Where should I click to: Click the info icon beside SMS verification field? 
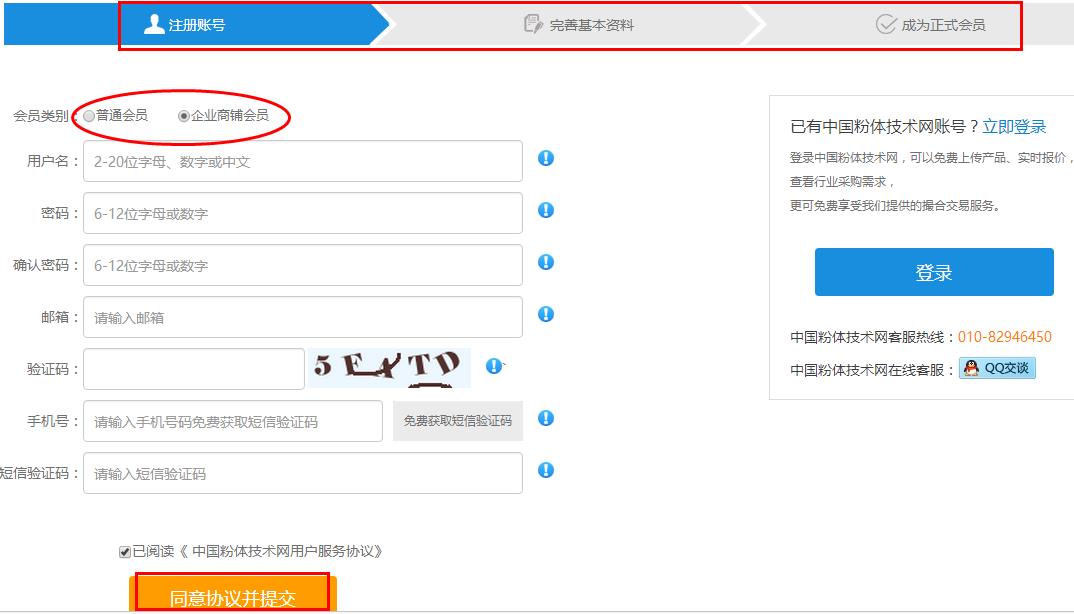click(x=546, y=470)
